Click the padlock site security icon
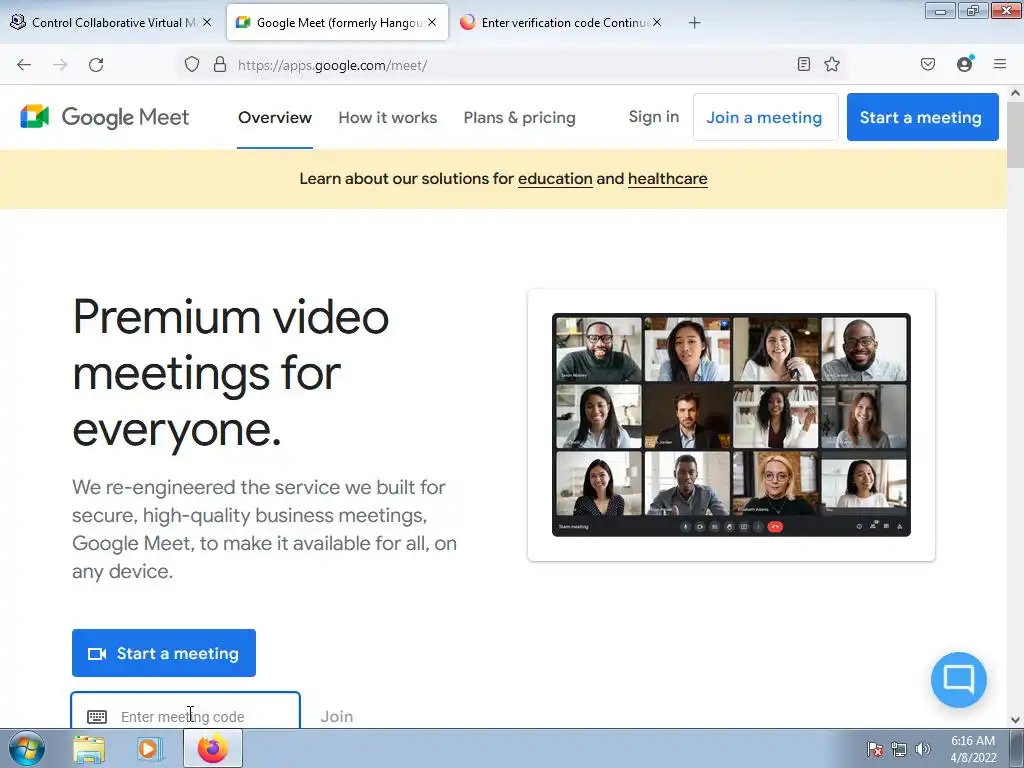 220,64
